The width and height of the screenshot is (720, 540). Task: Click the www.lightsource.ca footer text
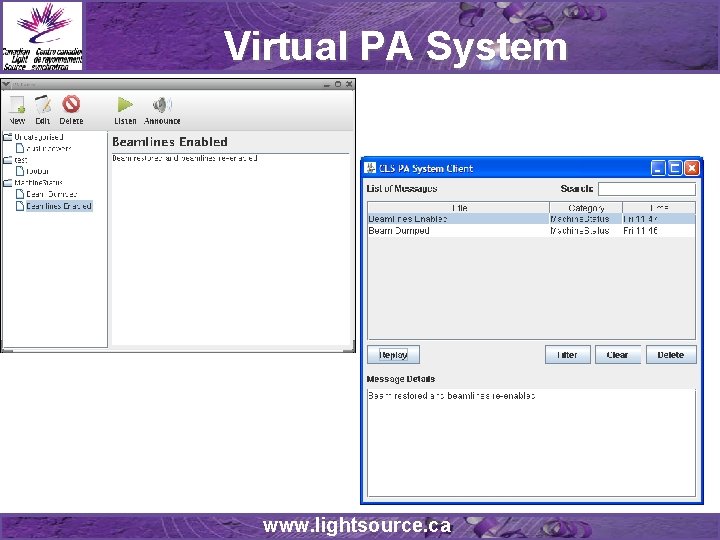point(357,526)
